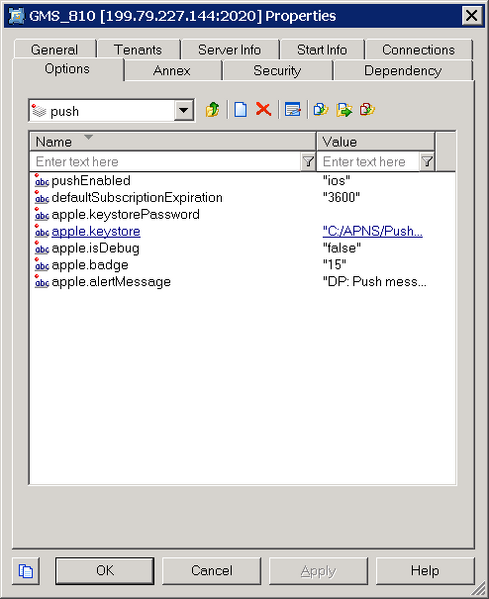This screenshot has width=489, height=599.
Task: Click the copy icon button beside OK
Action: 26,571
